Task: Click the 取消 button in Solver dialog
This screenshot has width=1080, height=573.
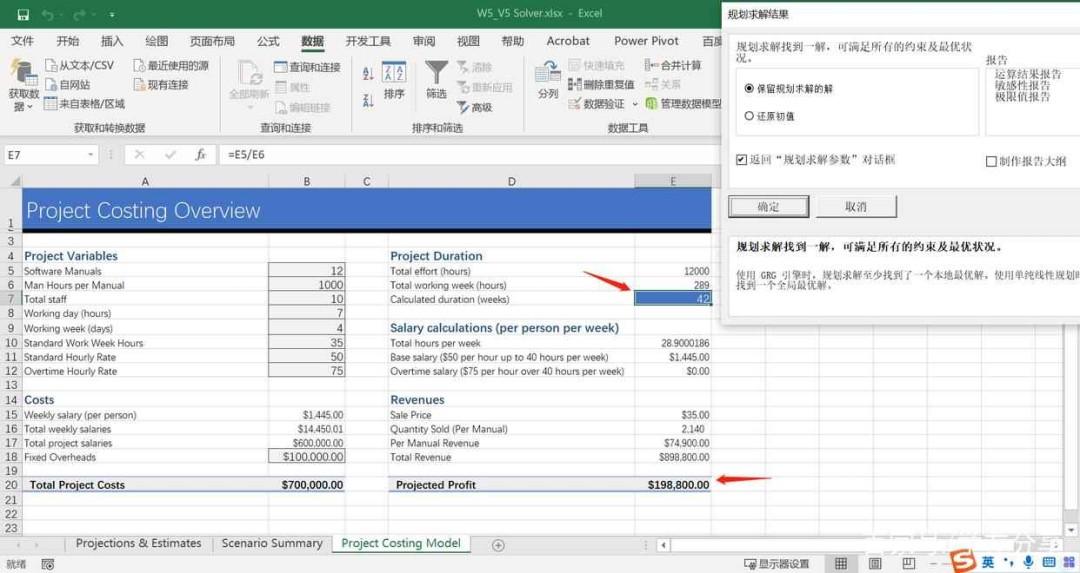Action: (856, 207)
